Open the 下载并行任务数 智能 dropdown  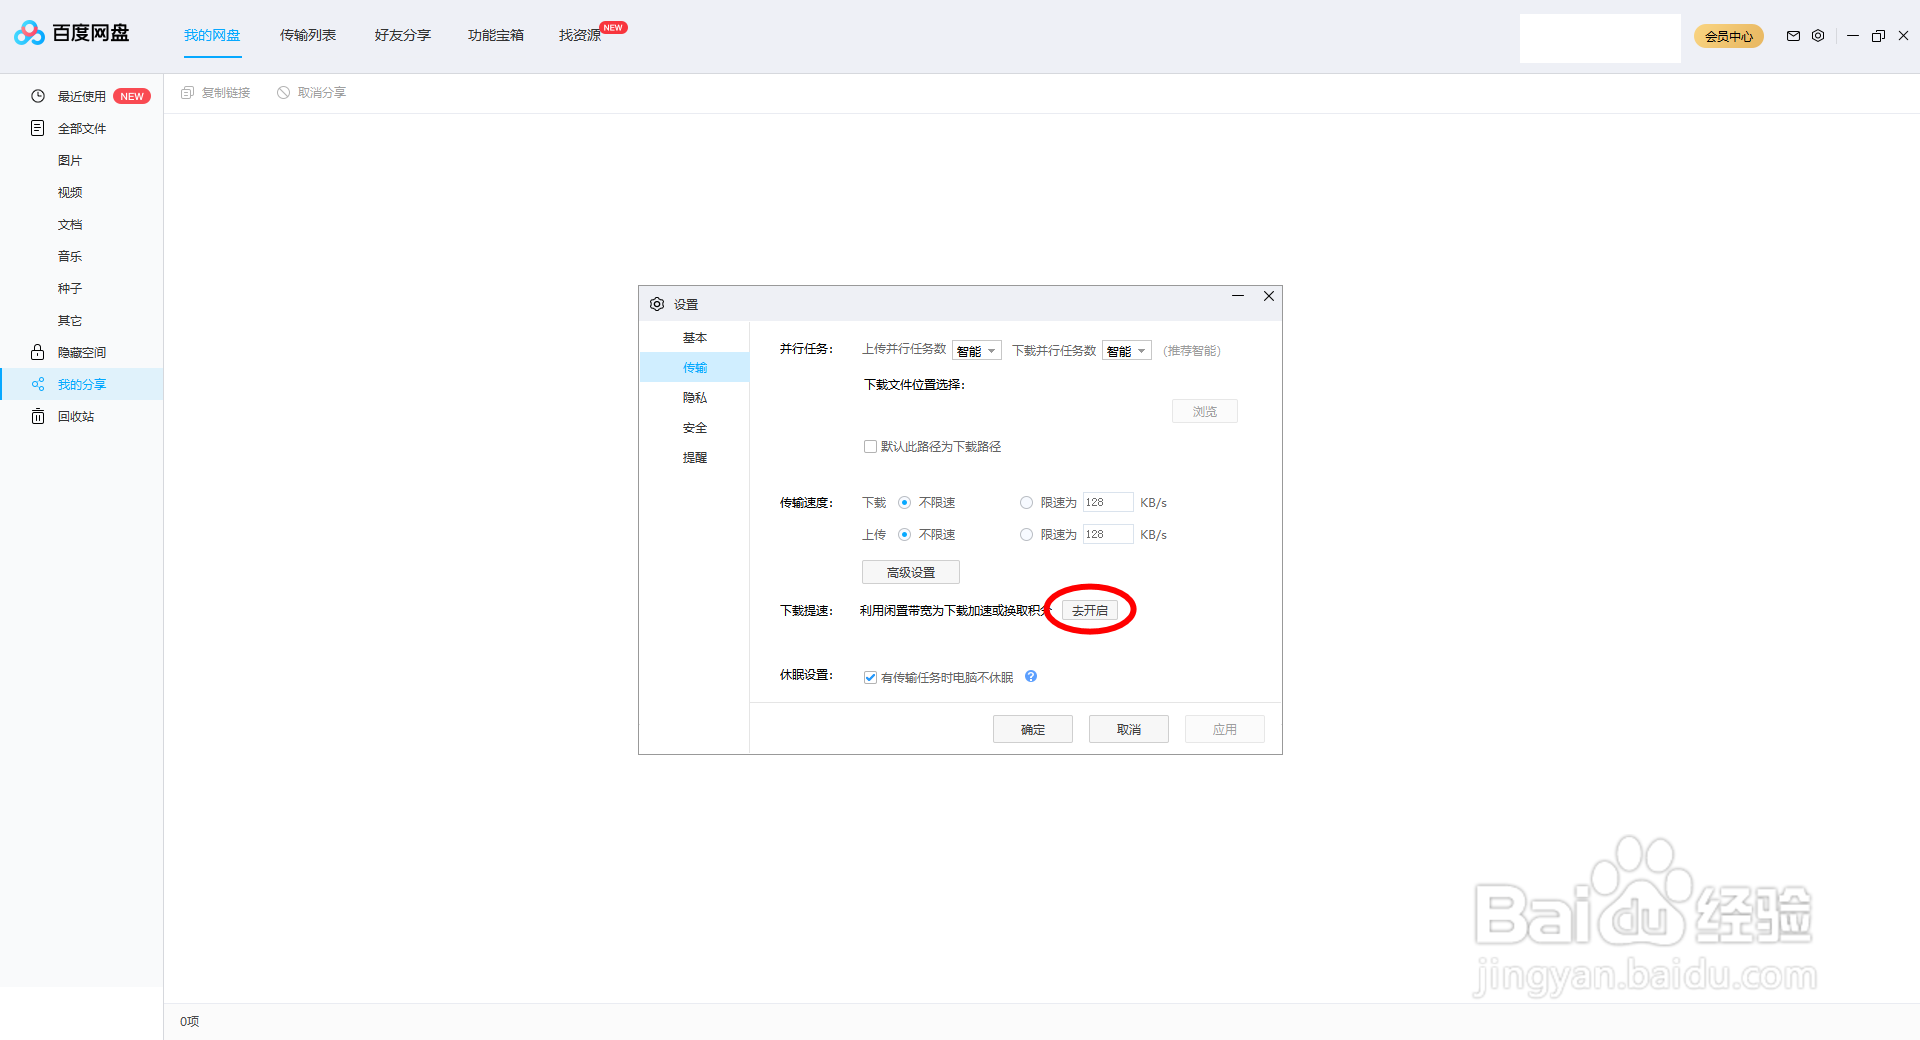tap(1126, 350)
